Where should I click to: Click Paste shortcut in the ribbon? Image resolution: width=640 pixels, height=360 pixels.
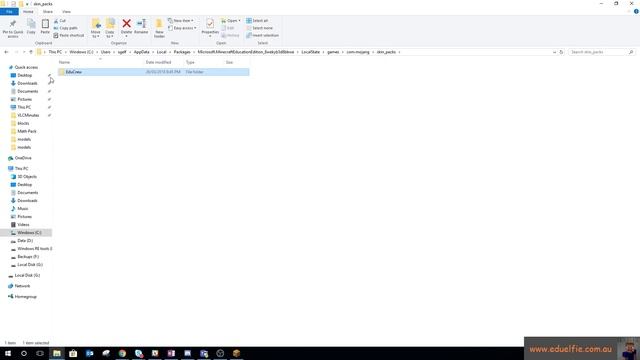[69, 36]
